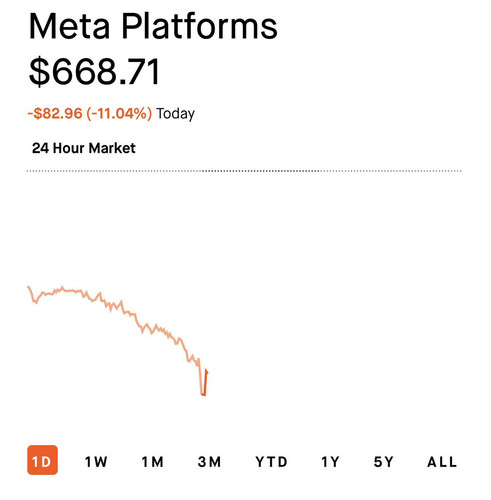
Task: Click the 24 Hour Market label
Action: (x=84, y=148)
